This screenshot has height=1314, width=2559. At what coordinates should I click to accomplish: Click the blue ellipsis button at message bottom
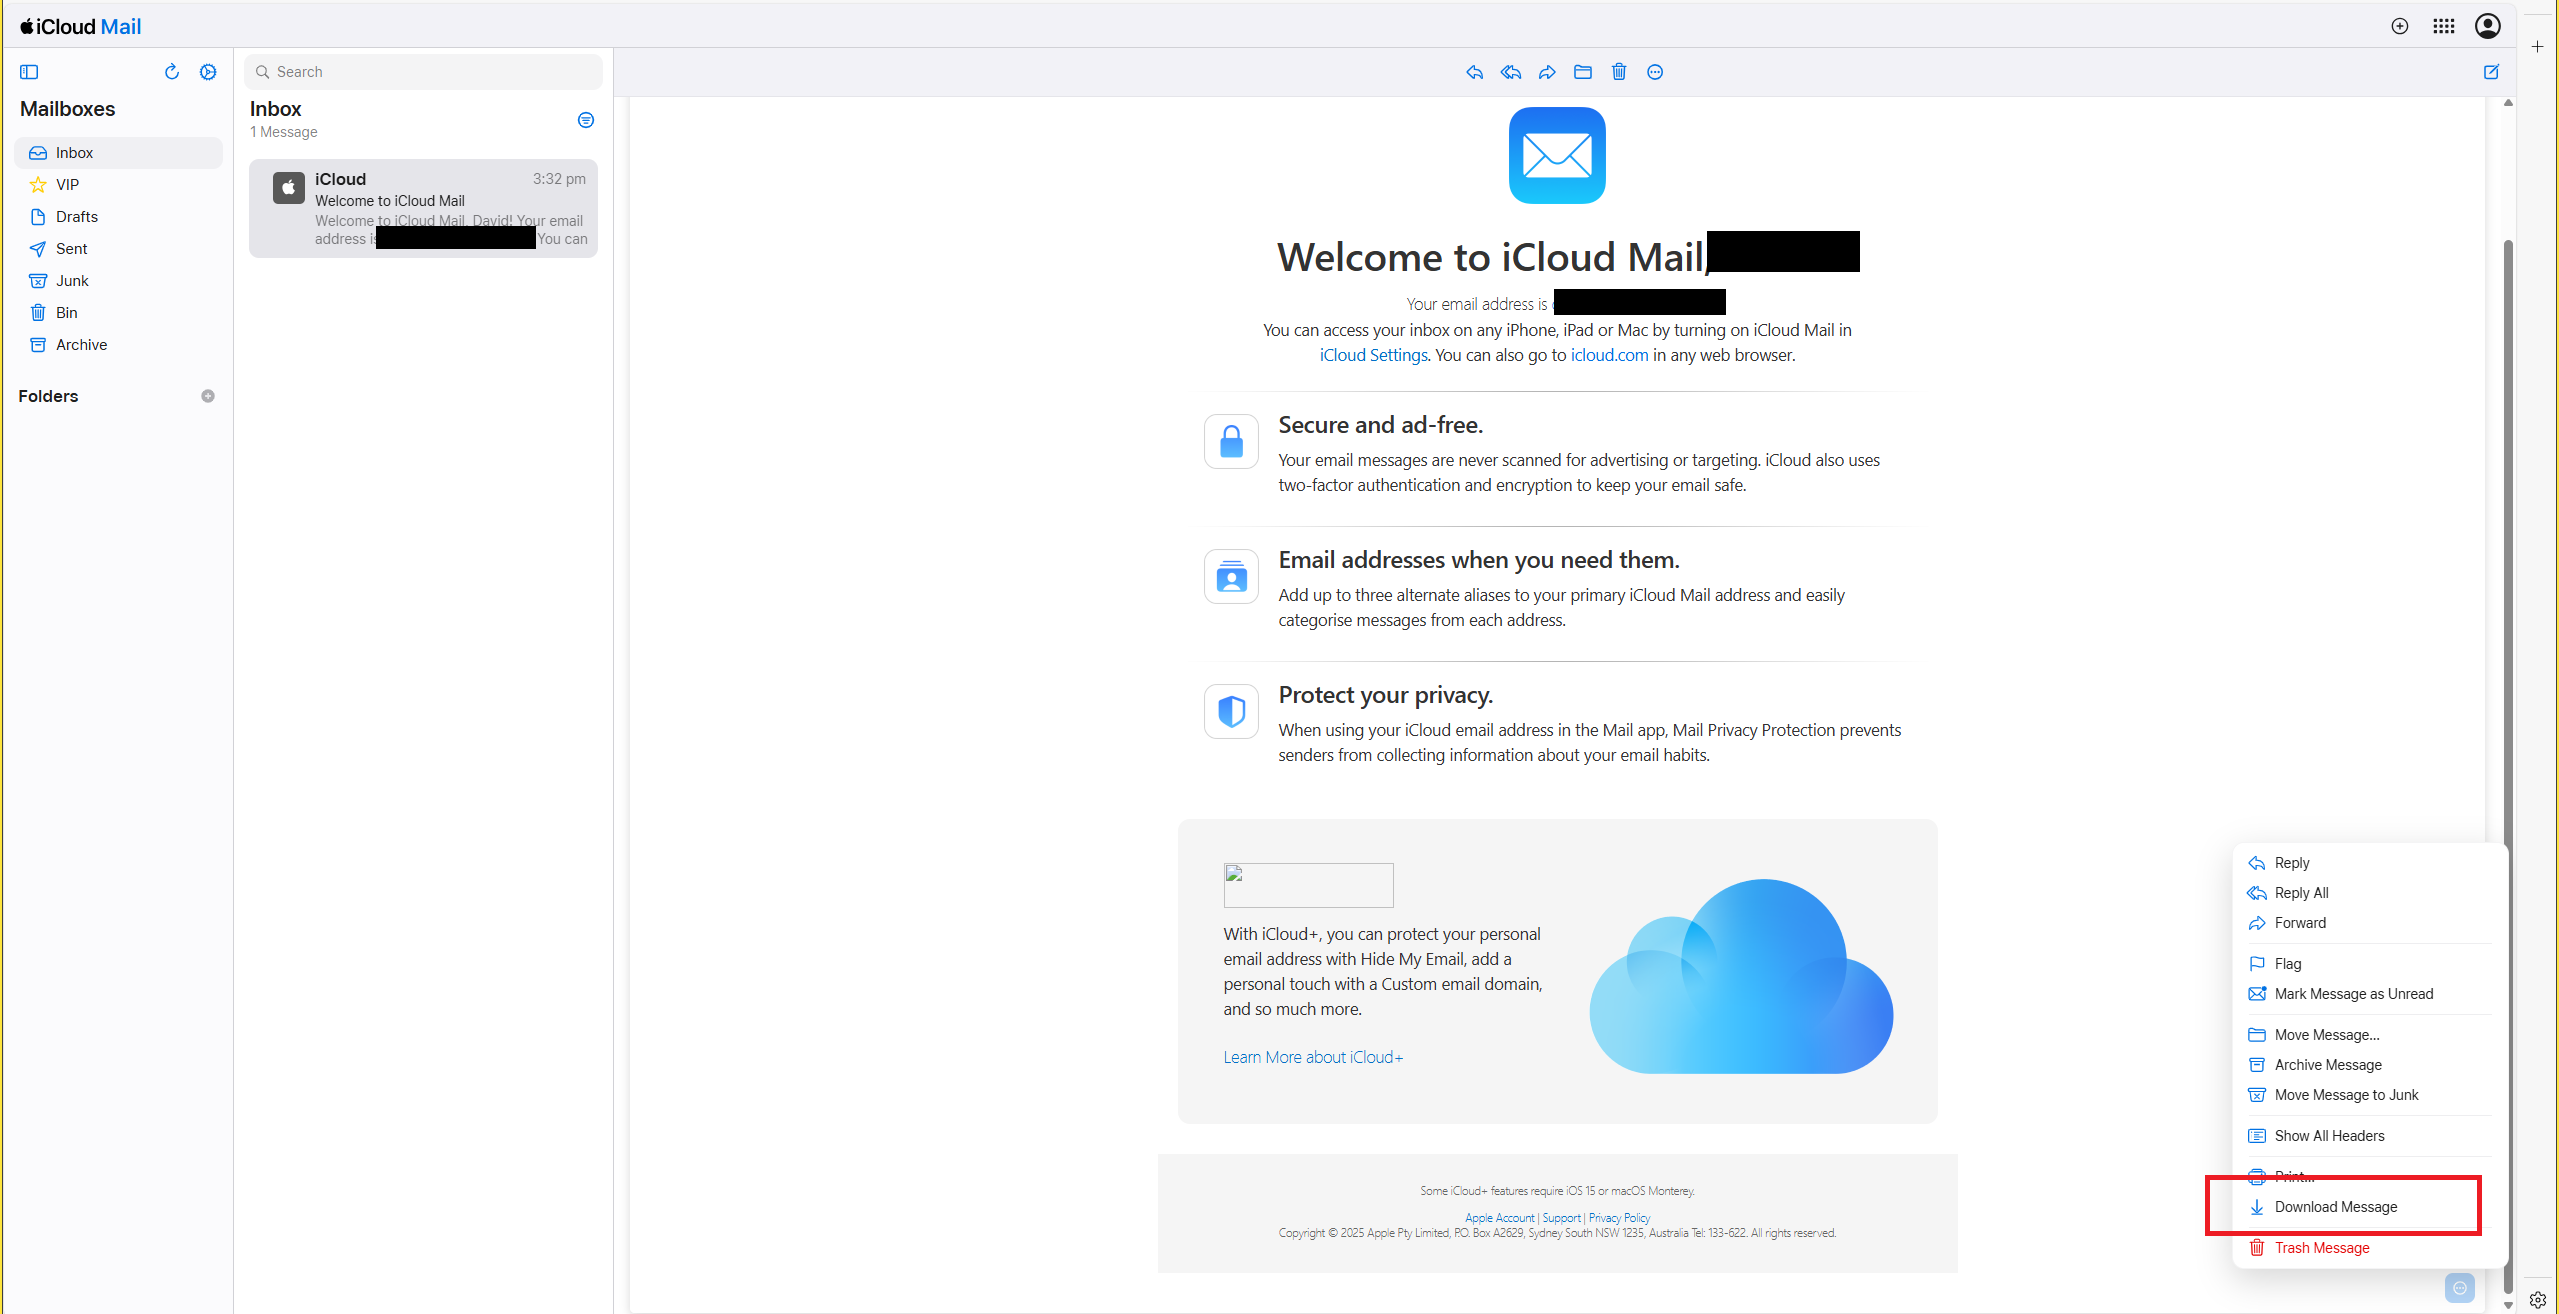(x=2459, y=1288)
